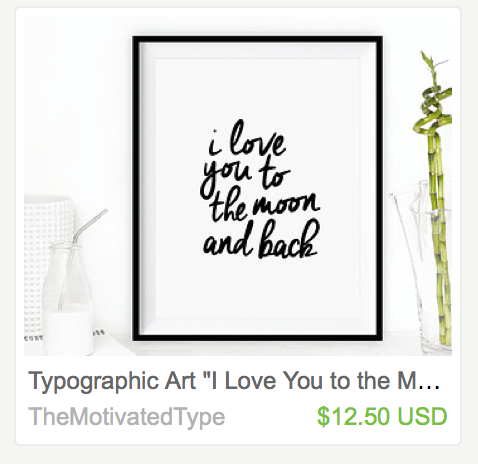Screen dimensions: 478x464
Task: Open the framed print product thumbnail
Action: (x=238, y=186)
